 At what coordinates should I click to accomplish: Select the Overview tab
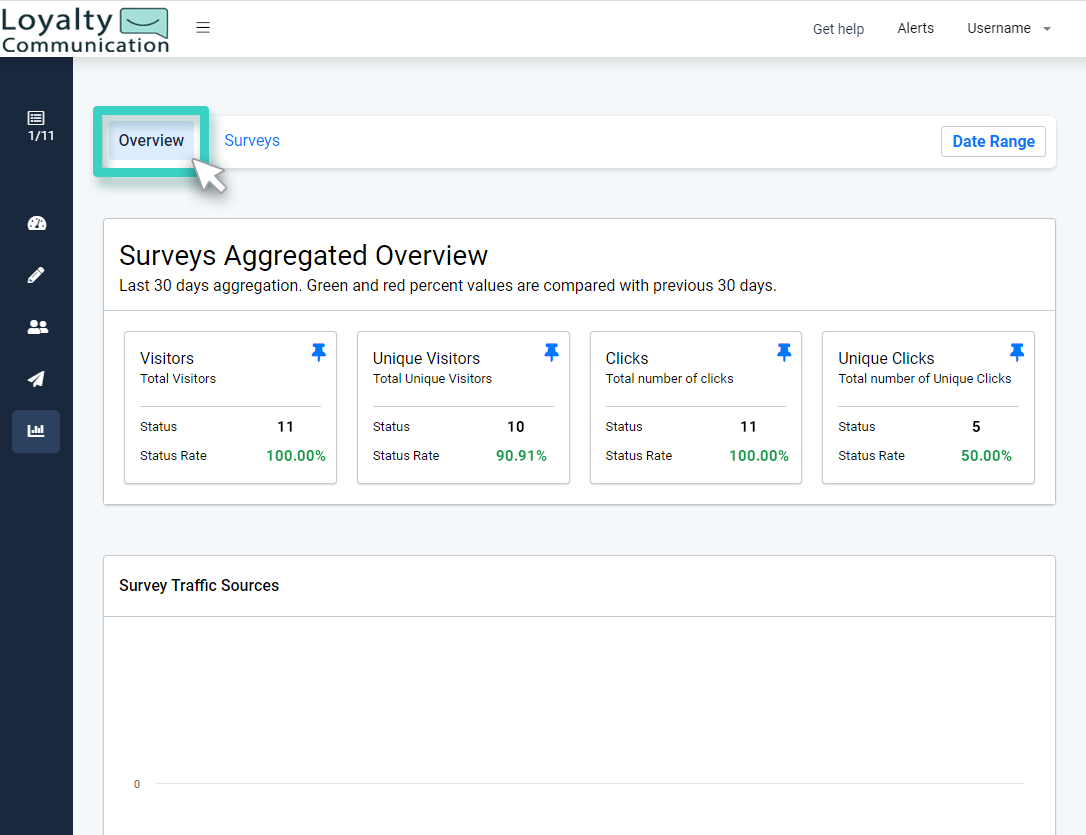[x=151, y=140]
